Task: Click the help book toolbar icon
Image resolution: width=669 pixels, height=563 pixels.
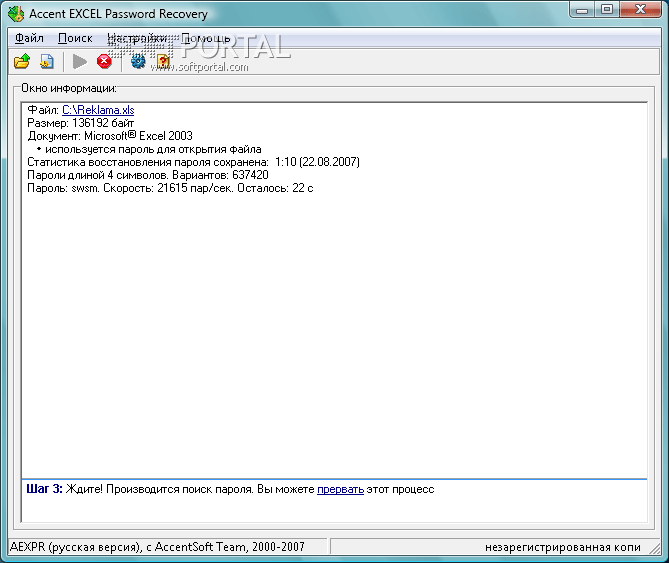Action: (x=163, y=61)
